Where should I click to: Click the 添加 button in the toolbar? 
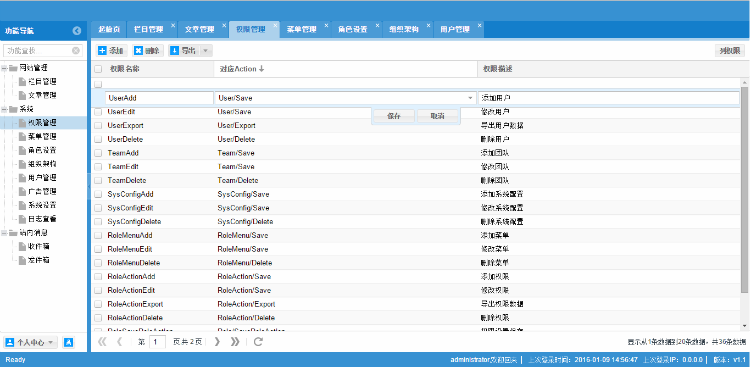[x=111, y=51]
